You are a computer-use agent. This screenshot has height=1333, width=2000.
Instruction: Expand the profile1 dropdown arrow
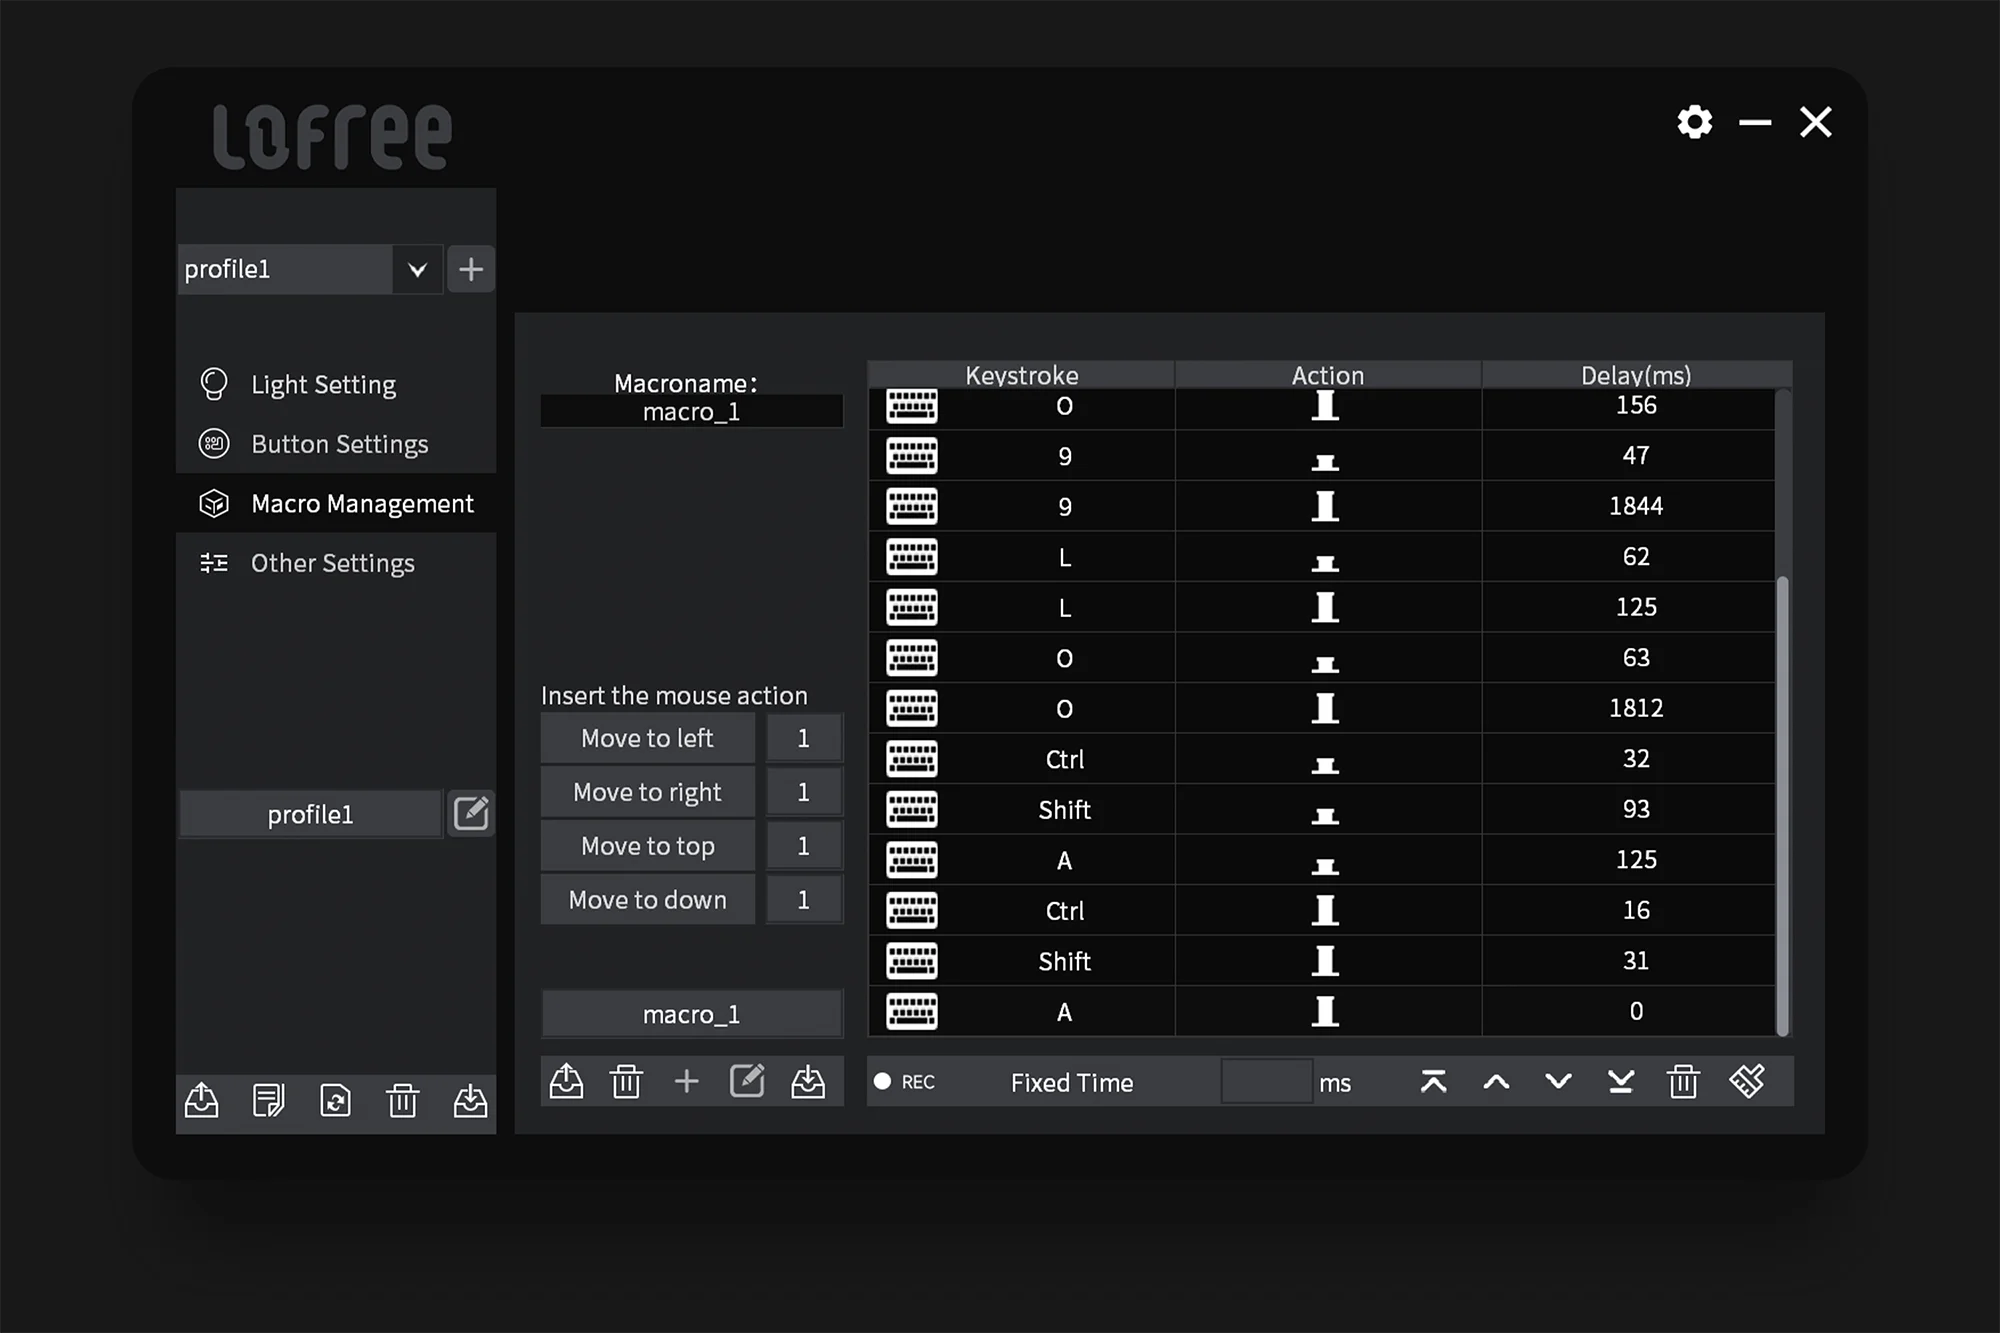point(417,269)
